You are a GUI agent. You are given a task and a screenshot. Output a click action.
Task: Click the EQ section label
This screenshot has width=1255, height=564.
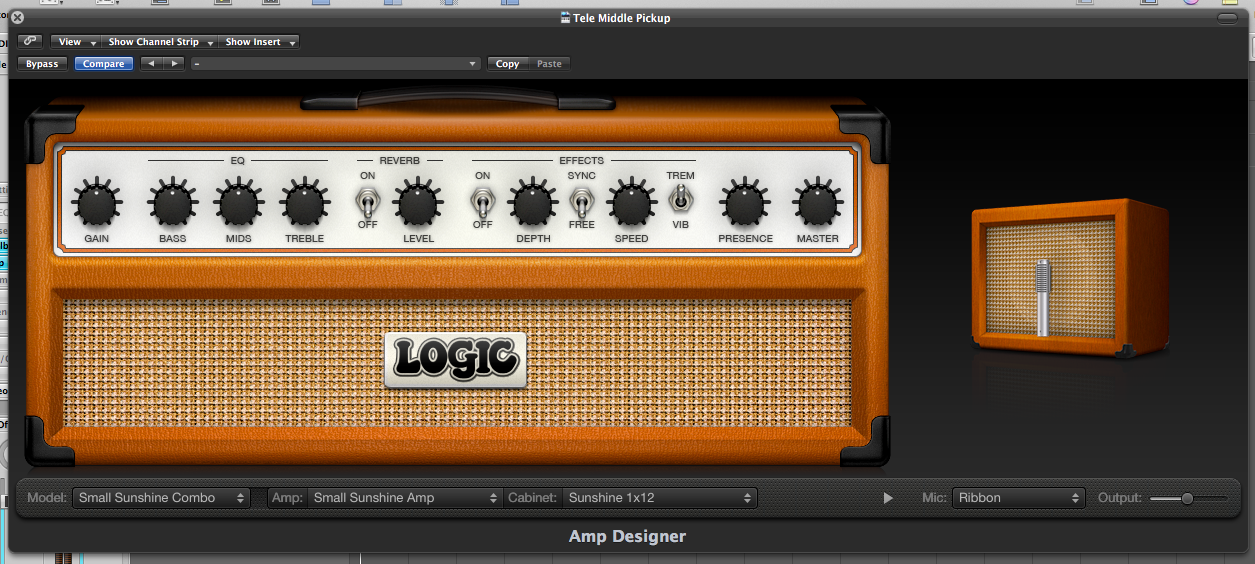click(x=237, y=160)
